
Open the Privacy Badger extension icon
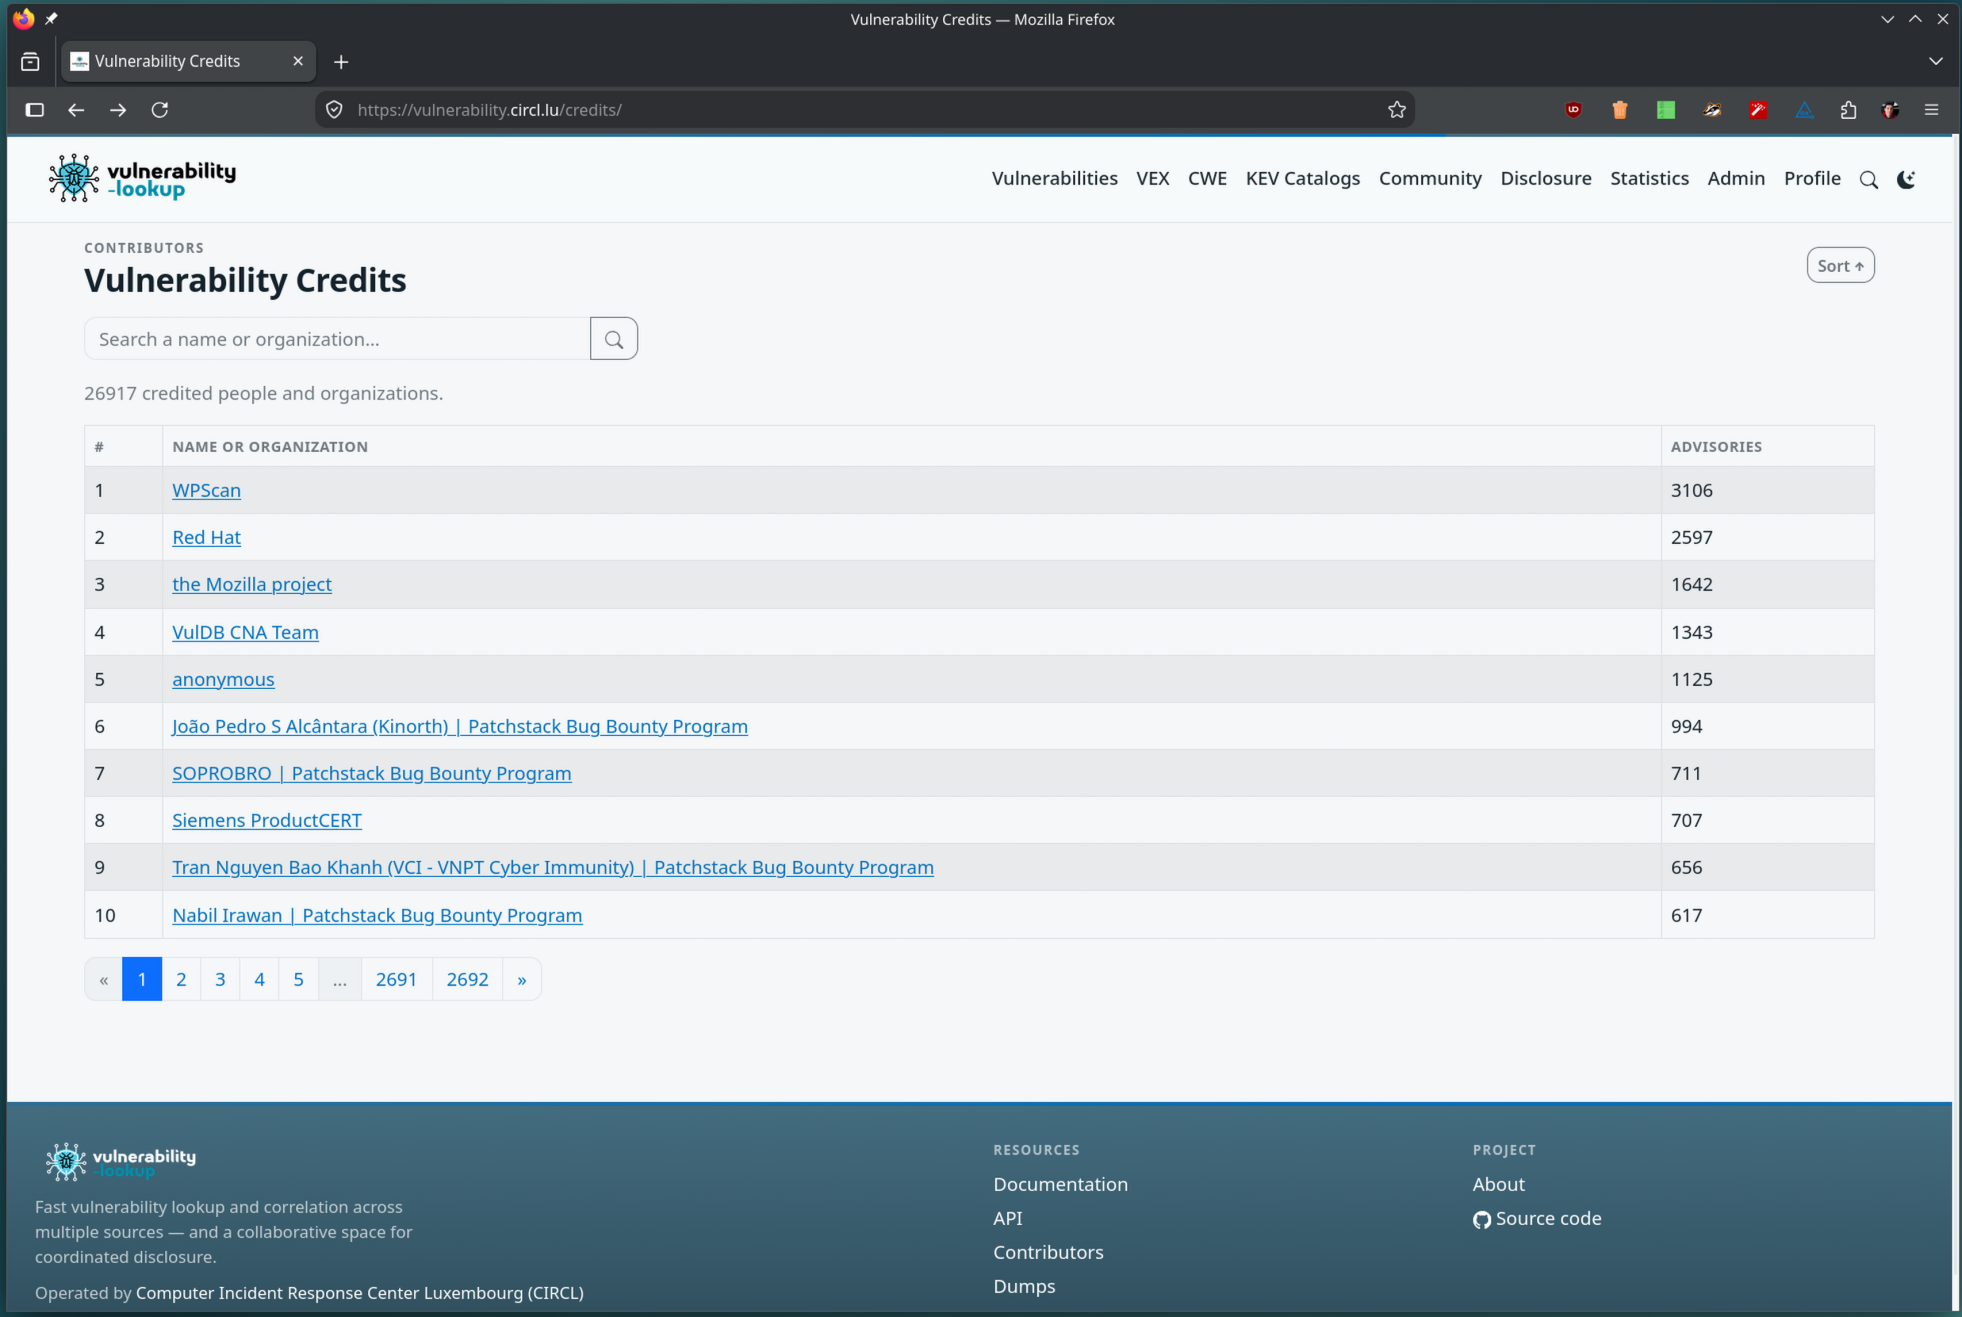click(1712, 110)
